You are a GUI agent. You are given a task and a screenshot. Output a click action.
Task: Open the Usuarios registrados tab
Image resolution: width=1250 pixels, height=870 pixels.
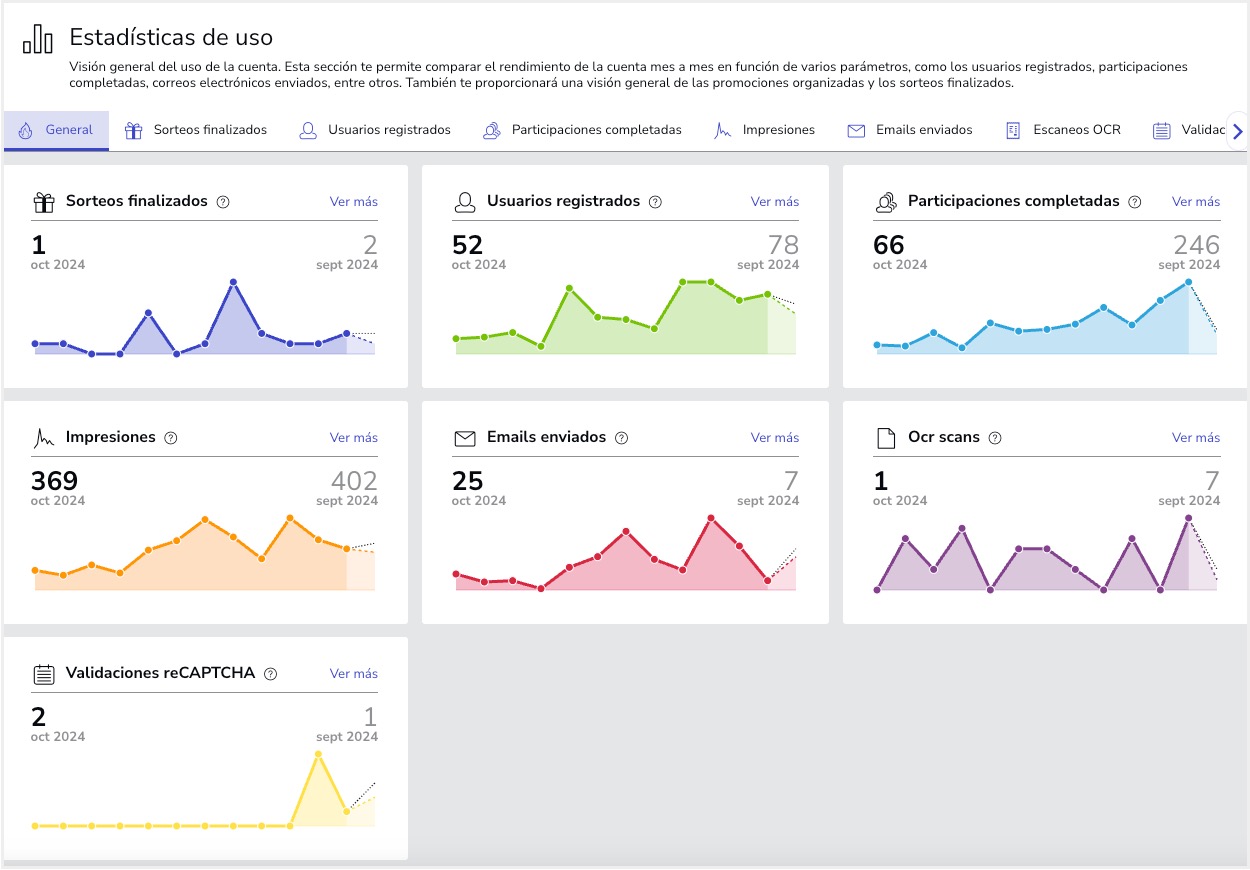375,130
